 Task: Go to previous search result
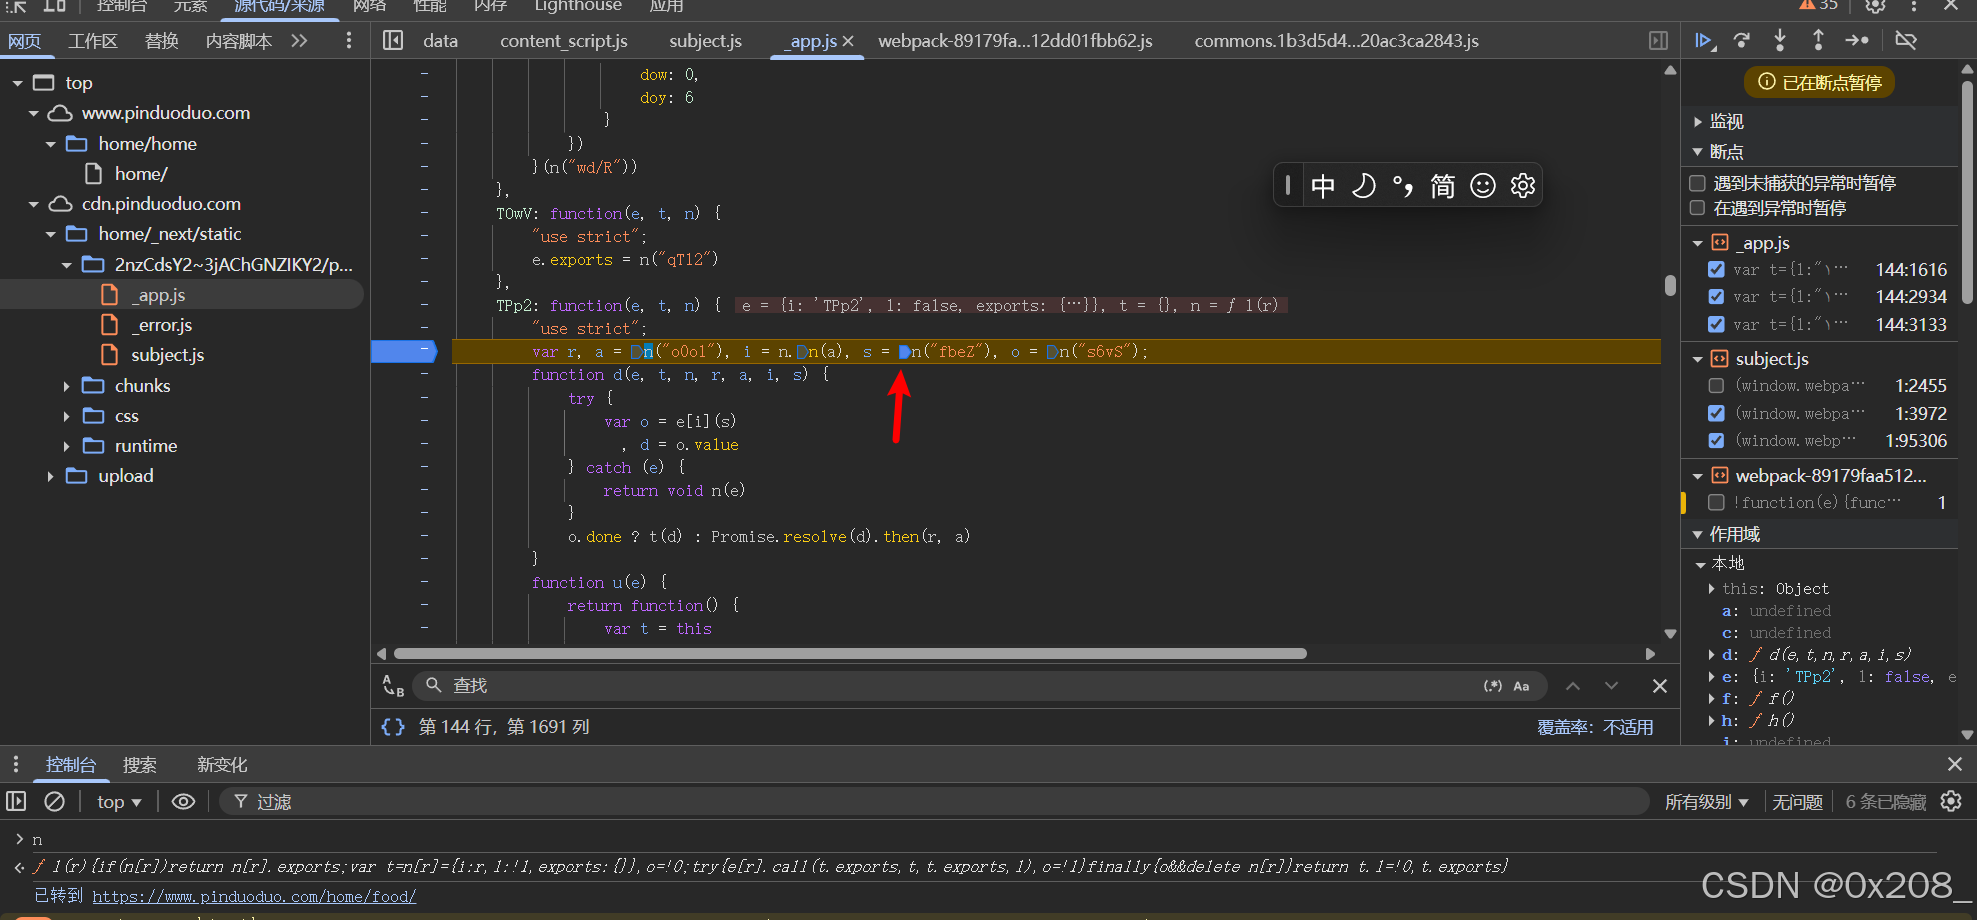[1573, 686]
